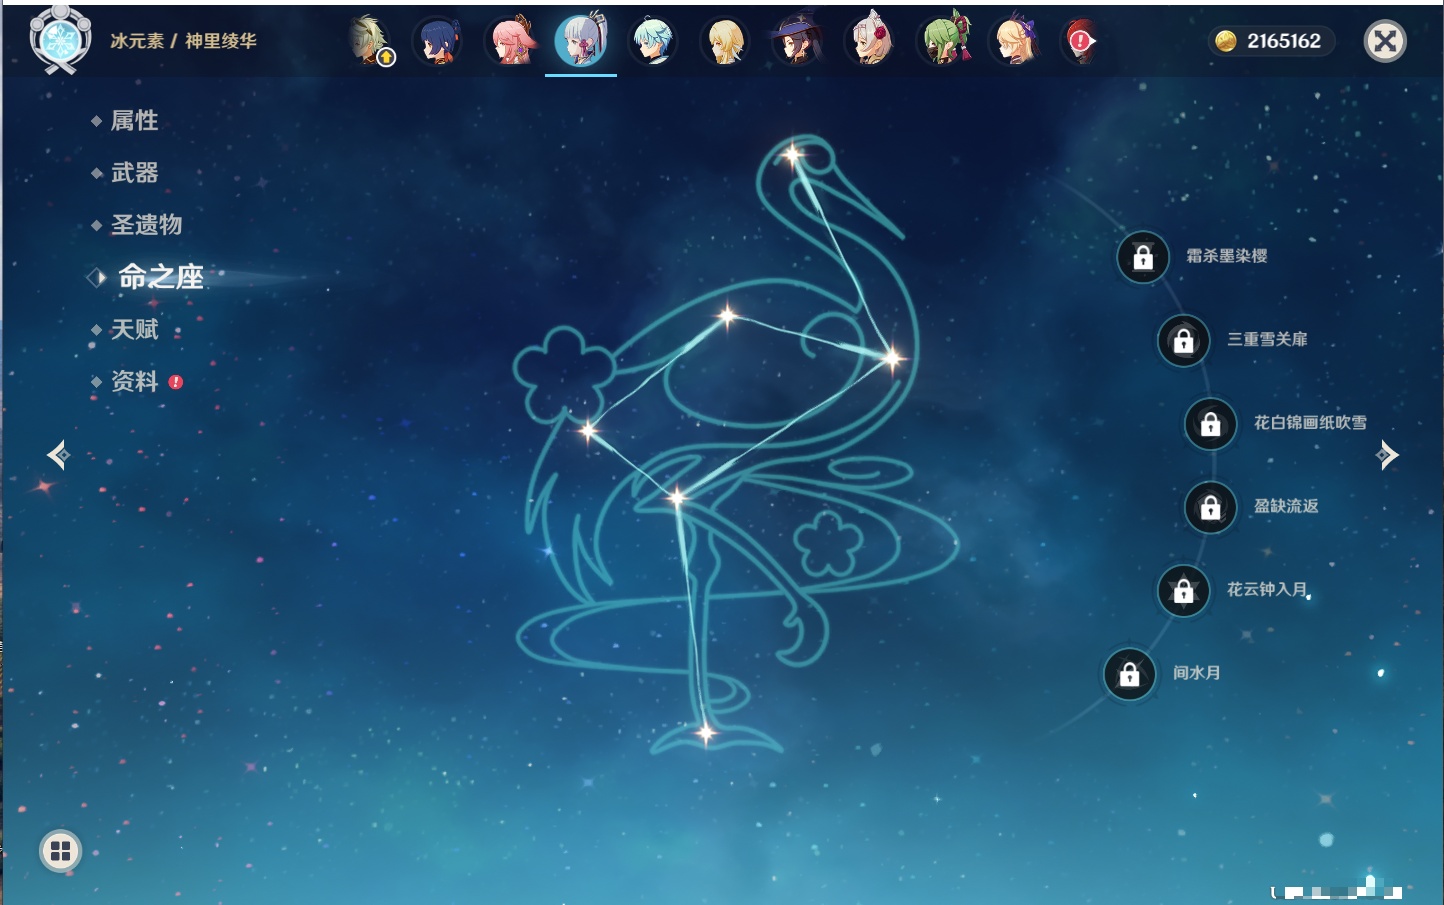Select the light-blue-haired character avatar
1444x905 pixels.
coord(653,42)
